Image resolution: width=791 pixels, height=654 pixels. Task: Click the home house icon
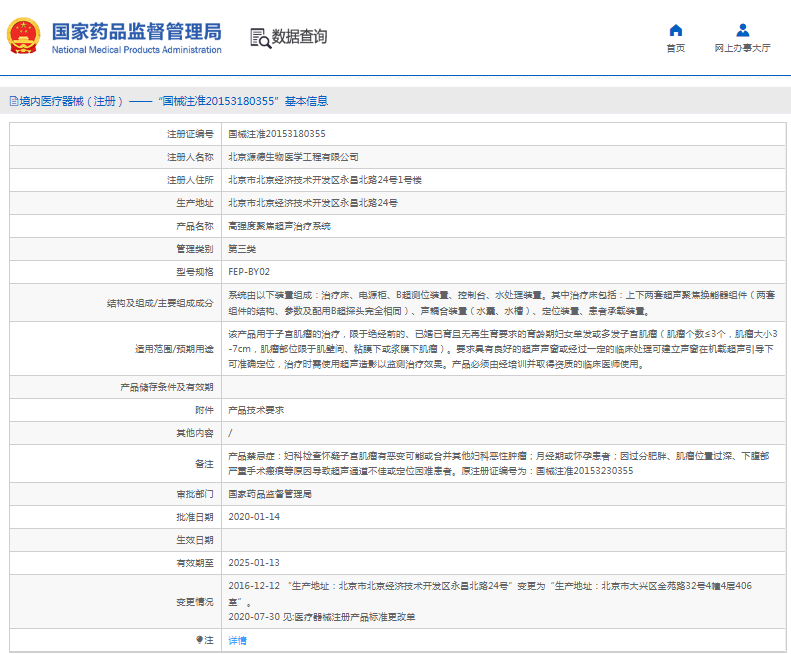(676, 30)
